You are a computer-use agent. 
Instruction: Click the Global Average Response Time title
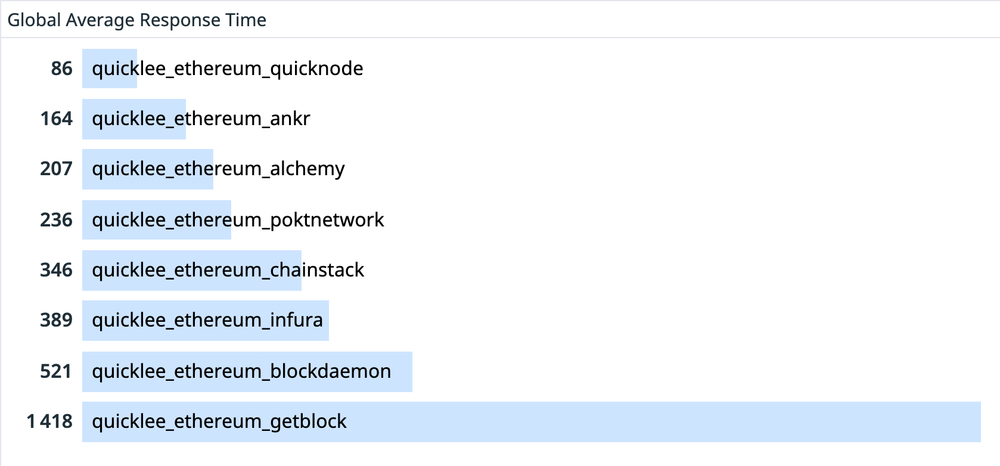(136, 20)
